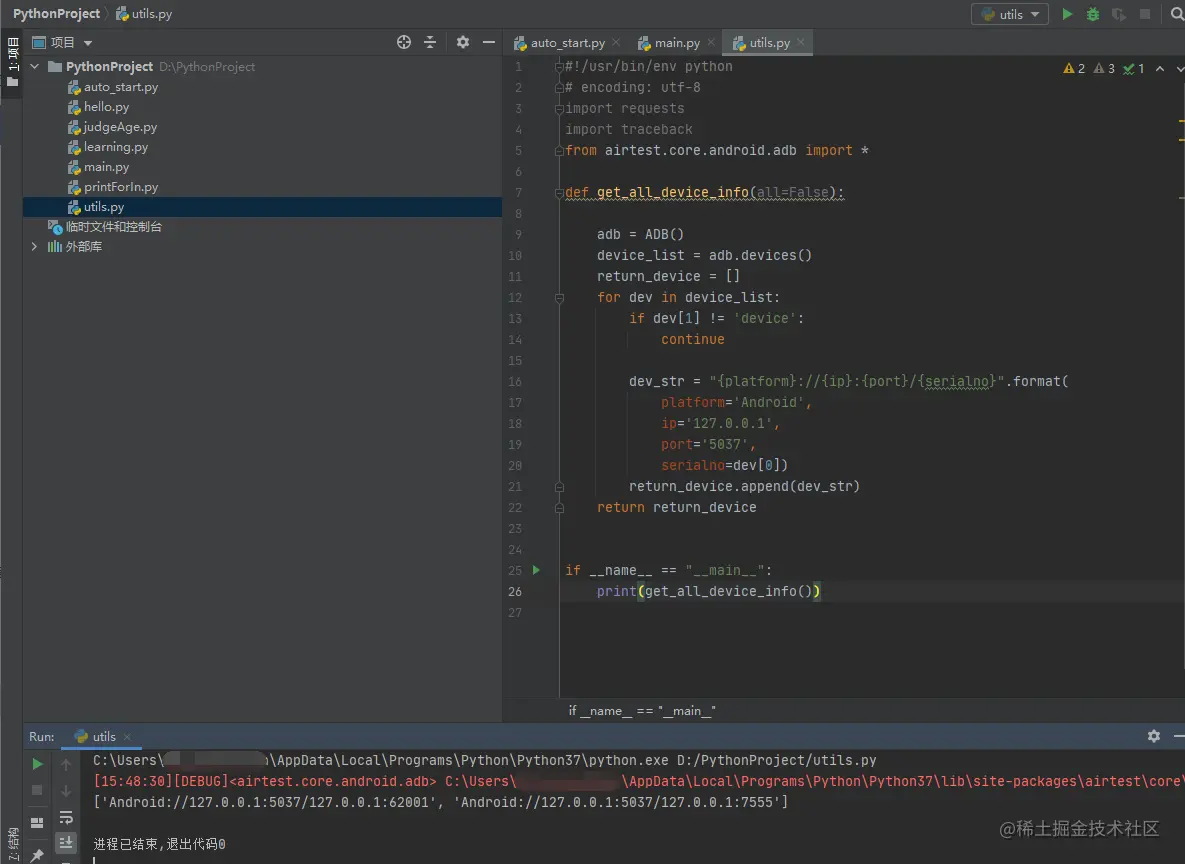Viewport: 1185px width, 864px height.
Task: Click the gutter run arrow beside line 25
Action: click(x=536, y=570)
